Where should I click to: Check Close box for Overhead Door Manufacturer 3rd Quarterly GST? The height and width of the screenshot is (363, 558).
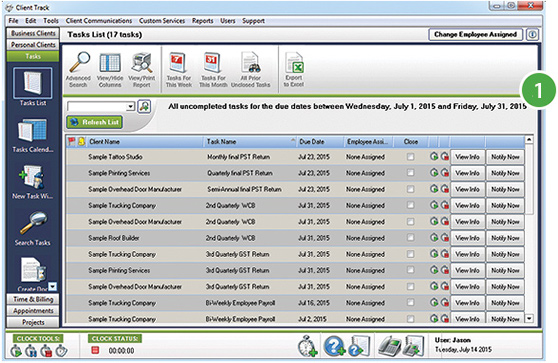(410, 286)
